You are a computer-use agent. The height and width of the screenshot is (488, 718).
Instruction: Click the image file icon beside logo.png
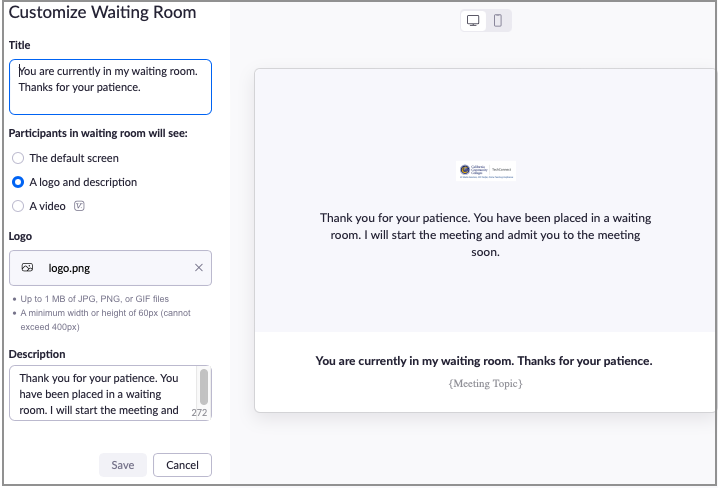coord(28,268)
